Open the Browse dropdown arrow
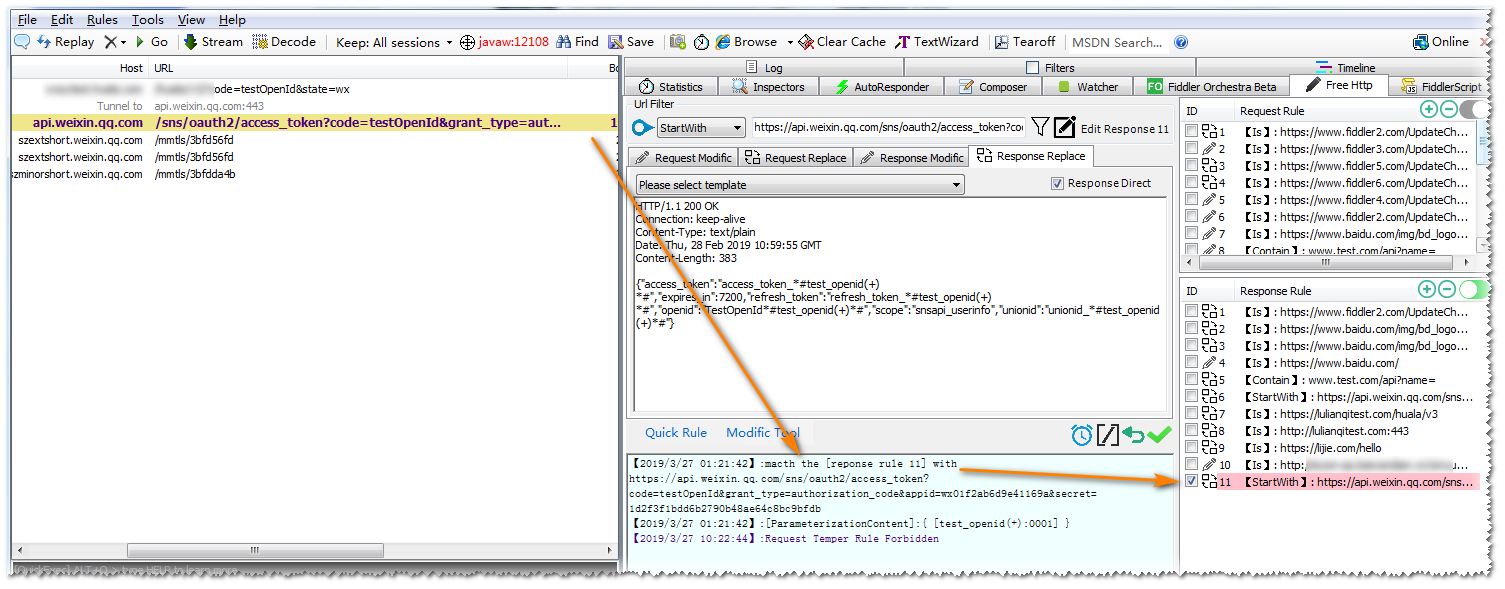The image size is (1505, 589). click(x=789, y=42)
